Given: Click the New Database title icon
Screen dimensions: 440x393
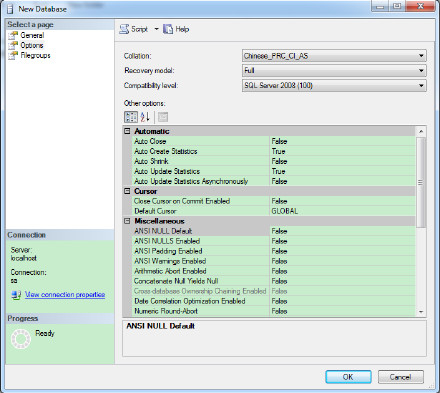Looking at the screenshot, I should click(x=11, y=9).
